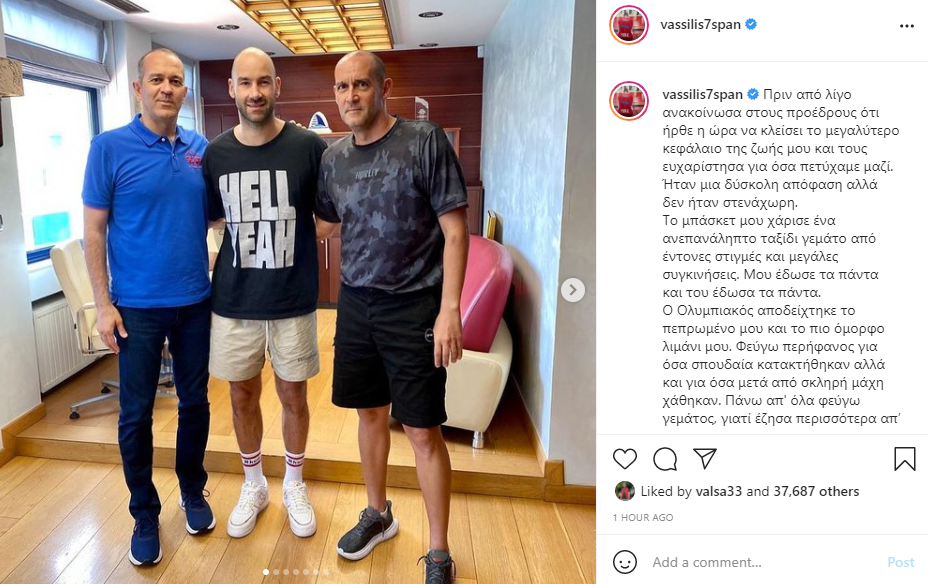Image resolution: width=928 pixels, height=584 pixels.
Task: Like the post with the heart icon
Action: coord(624,459)
